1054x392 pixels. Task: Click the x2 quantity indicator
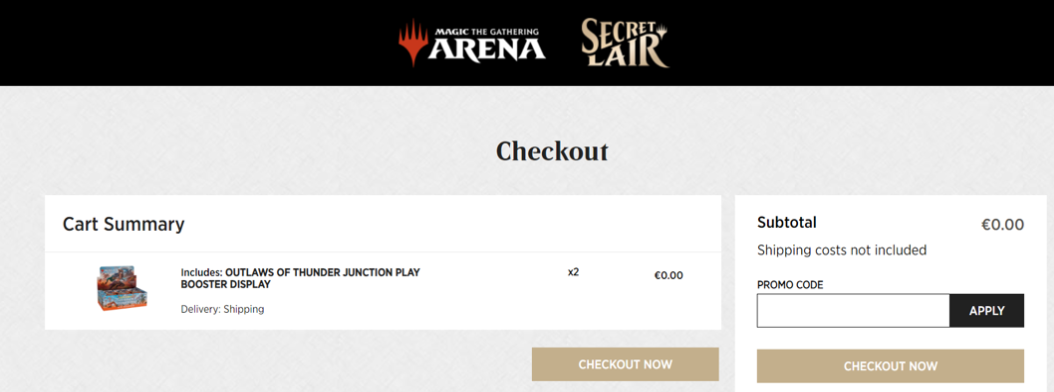coord(573,272)
